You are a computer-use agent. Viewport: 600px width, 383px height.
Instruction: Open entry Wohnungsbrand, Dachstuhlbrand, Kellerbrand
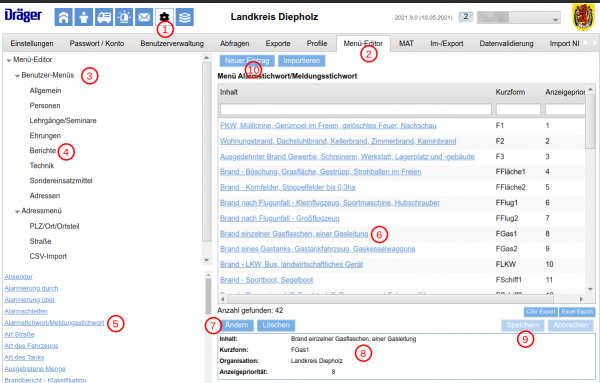(338, 141)
